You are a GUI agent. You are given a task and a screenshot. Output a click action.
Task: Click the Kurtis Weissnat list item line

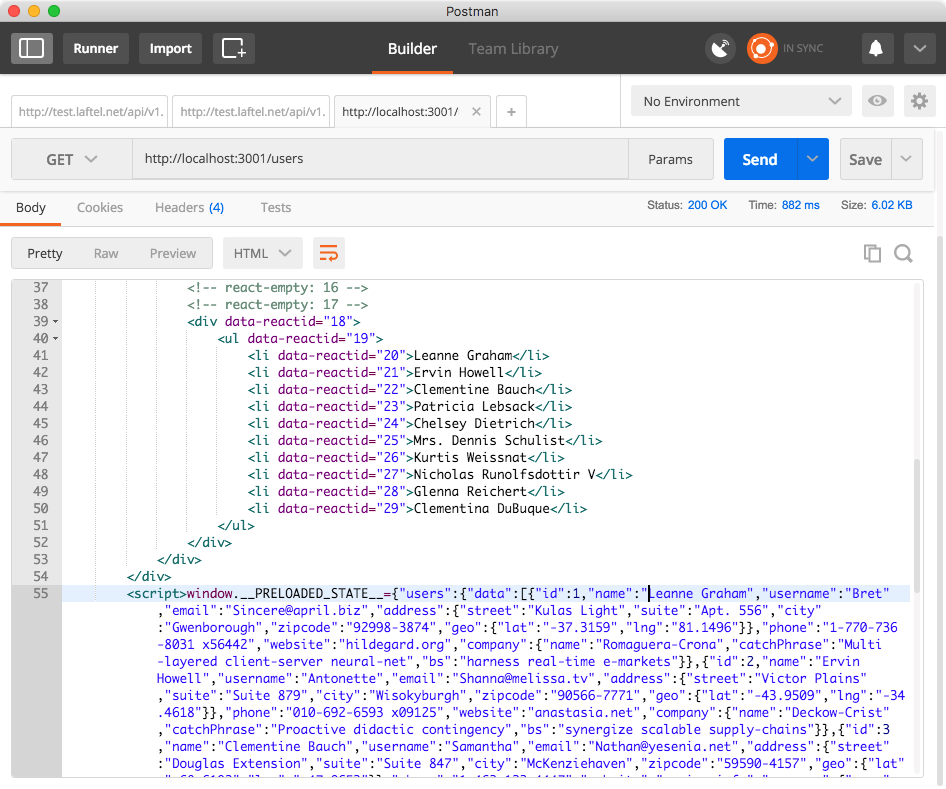point(406,458)
